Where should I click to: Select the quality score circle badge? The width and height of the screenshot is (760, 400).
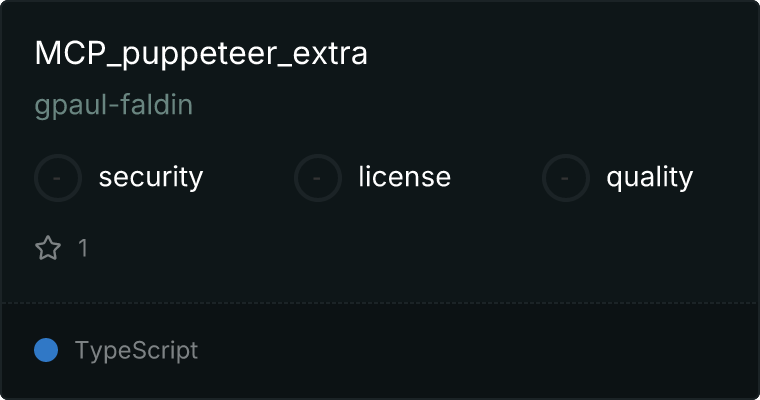pos(566,178)
